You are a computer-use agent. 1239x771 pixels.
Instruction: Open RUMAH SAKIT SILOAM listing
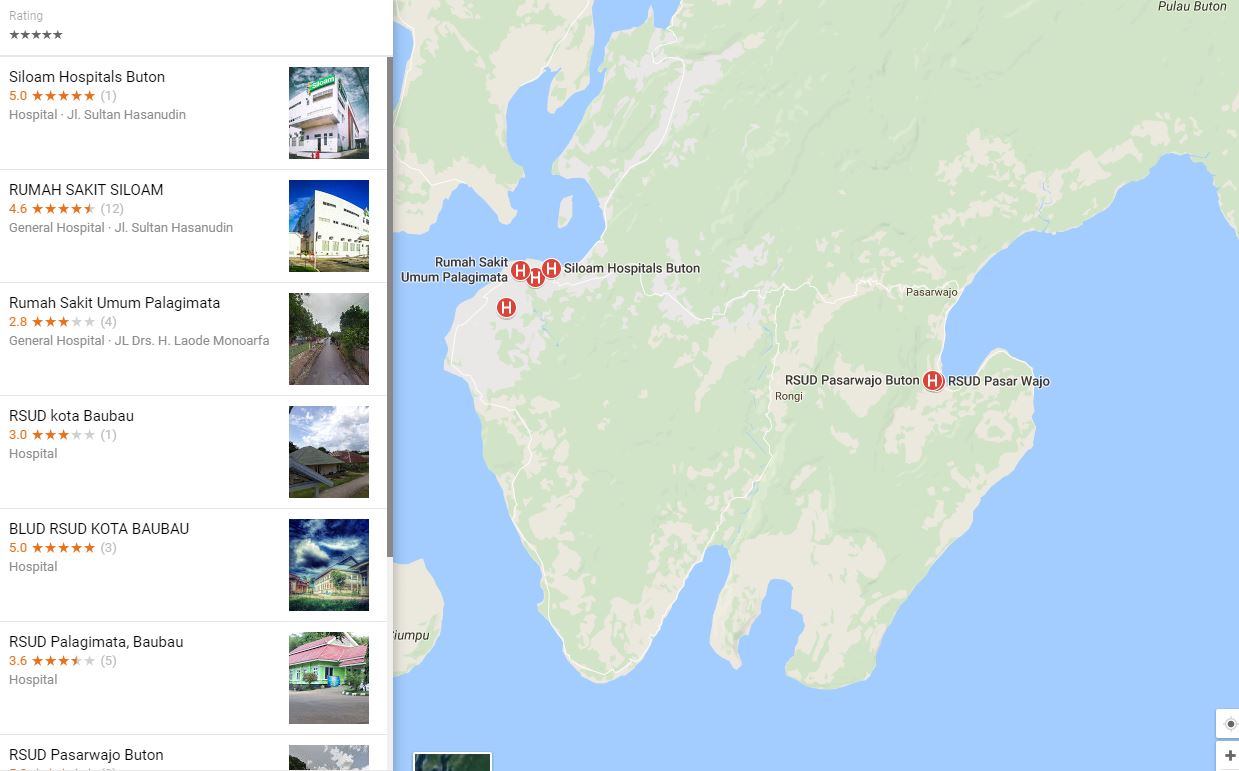pos(193,226)
